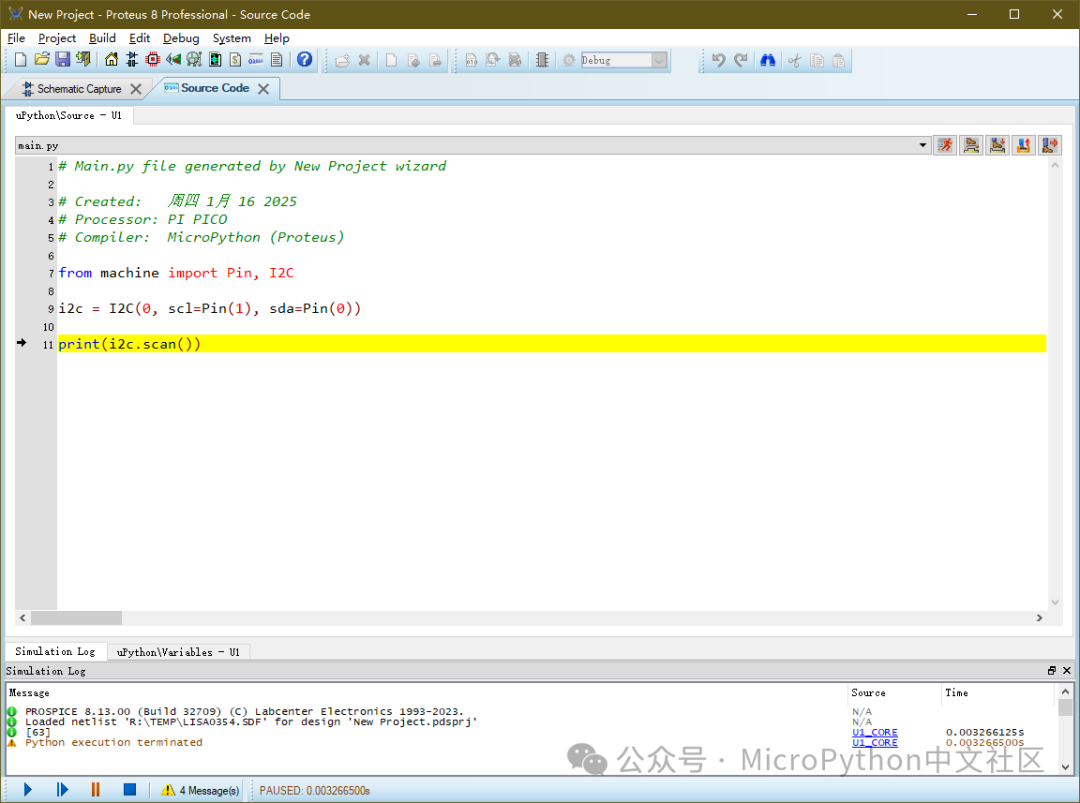1080x803 pixels.
Task: Open Schematic Capture from the toolbar icon
Action: coord(132,60)
